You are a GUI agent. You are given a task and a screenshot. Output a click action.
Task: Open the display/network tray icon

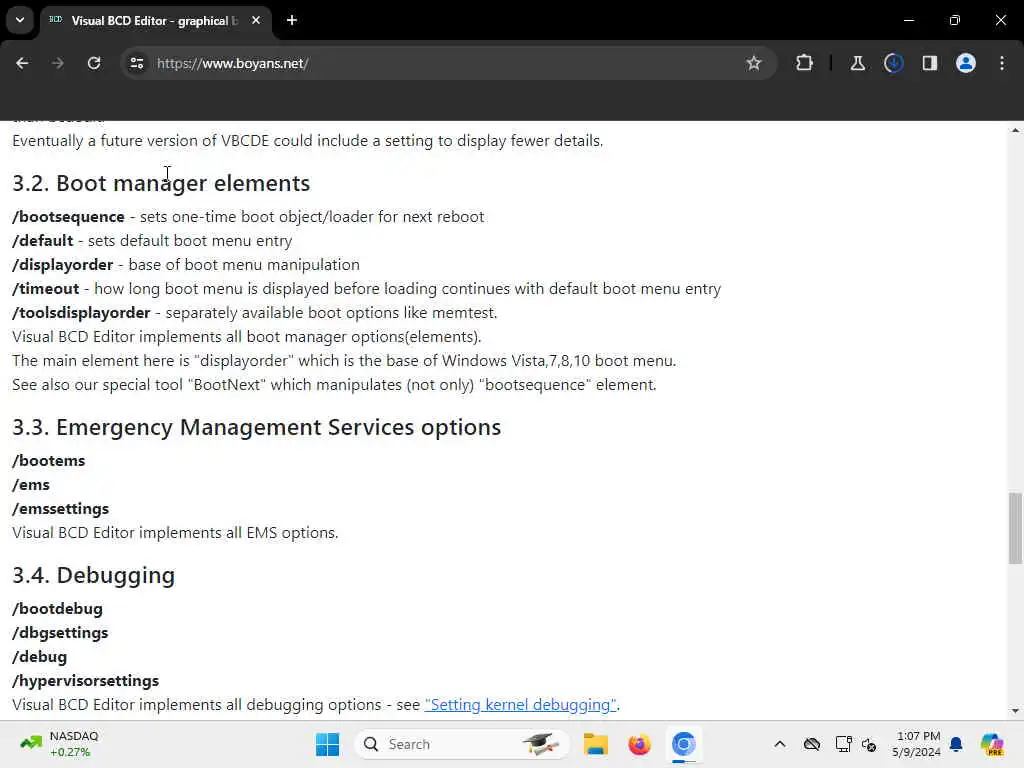point(843,744)
